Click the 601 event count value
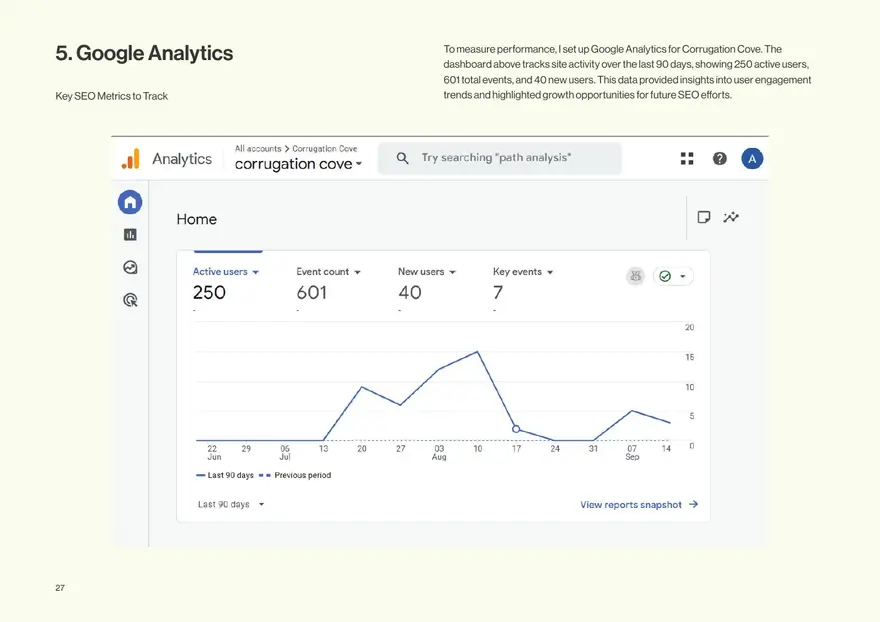Image resolution: width=880 pixels, height=622 pixels. click(311, 292)
